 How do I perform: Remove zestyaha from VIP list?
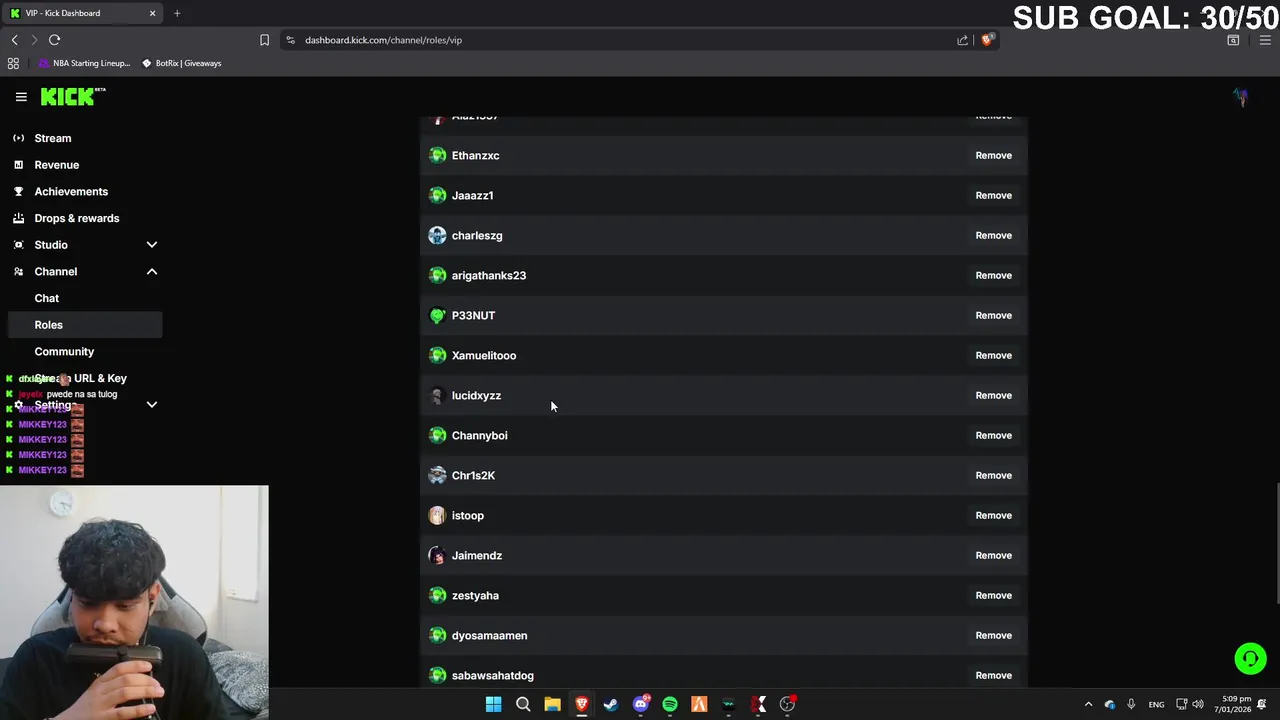point(993,595)
